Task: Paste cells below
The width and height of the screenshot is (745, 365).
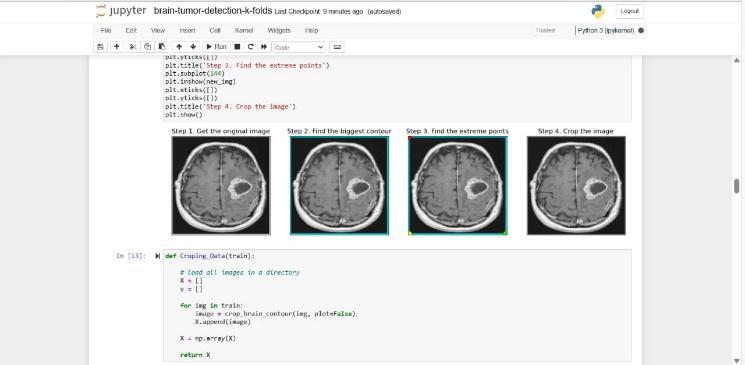Action: click(162, 47)
